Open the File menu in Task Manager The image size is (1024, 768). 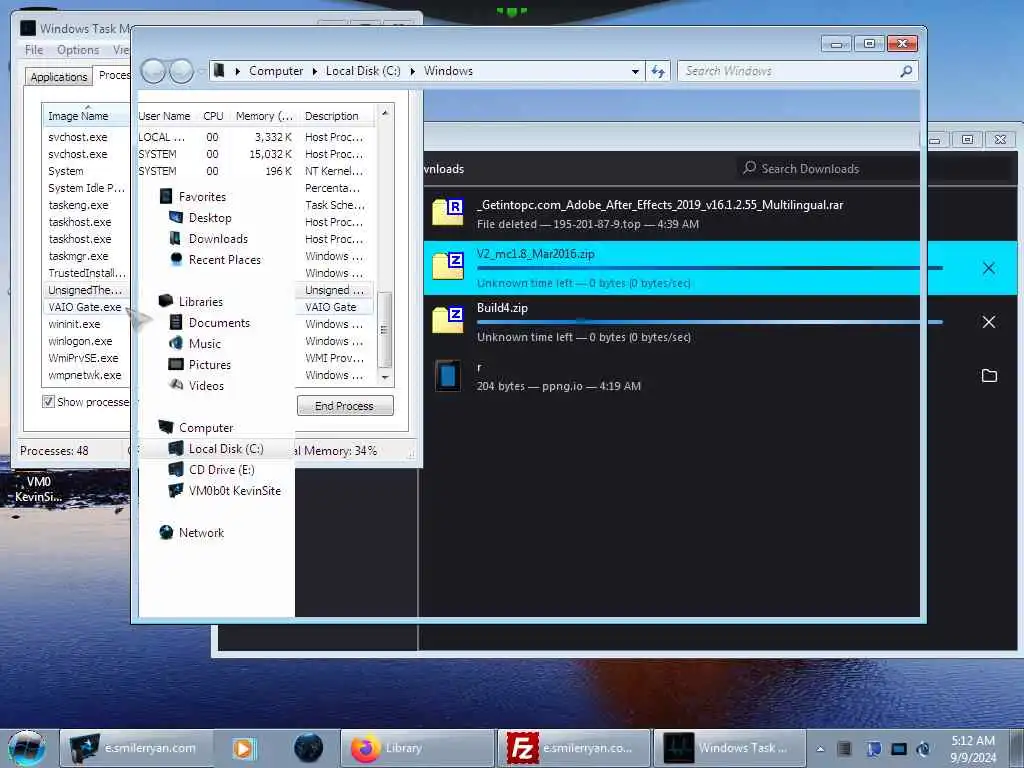click(34, 50)
